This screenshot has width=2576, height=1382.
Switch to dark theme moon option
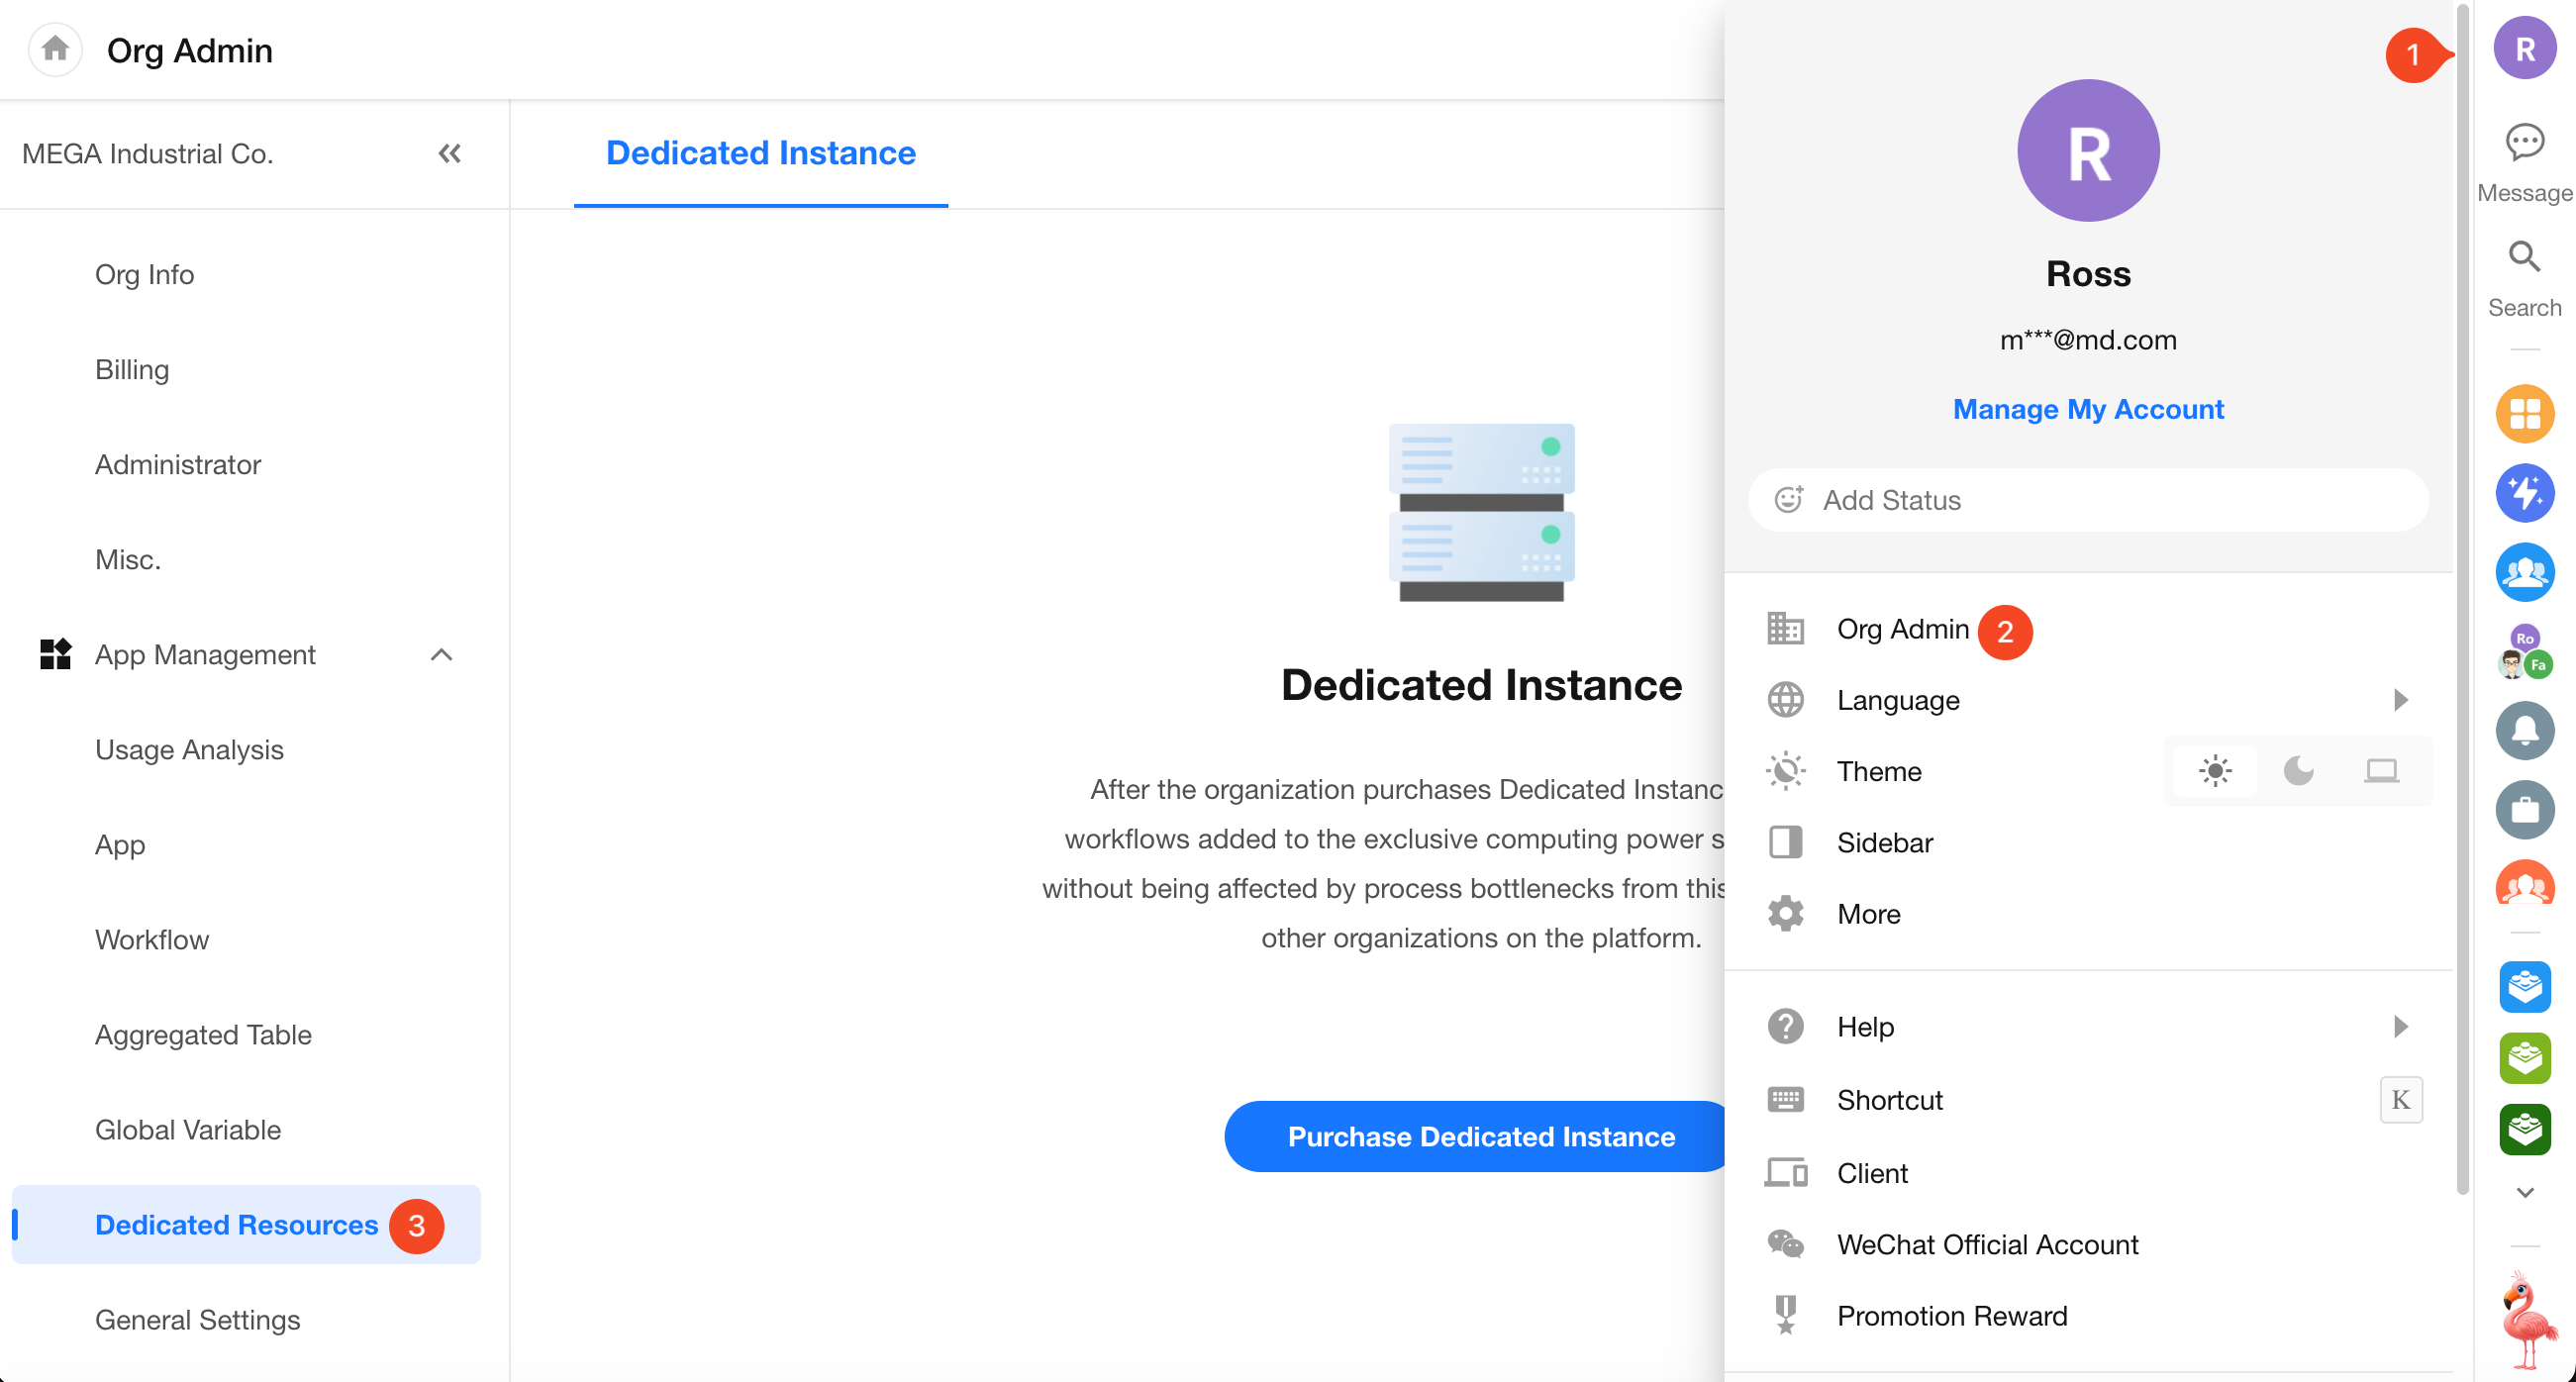2298,771
